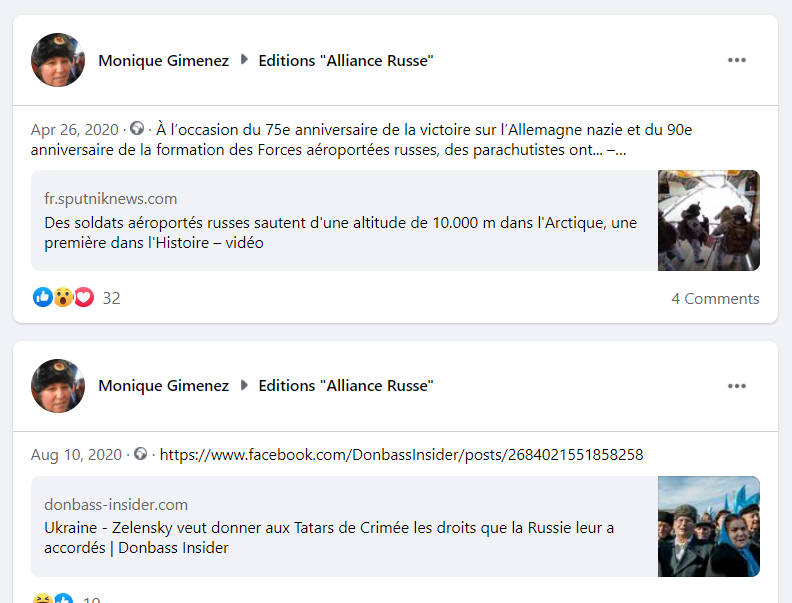Viewport: 792px width, 603px height.
Task: Click the Like reaction icon on first post
Action: [x=42, y=297]
